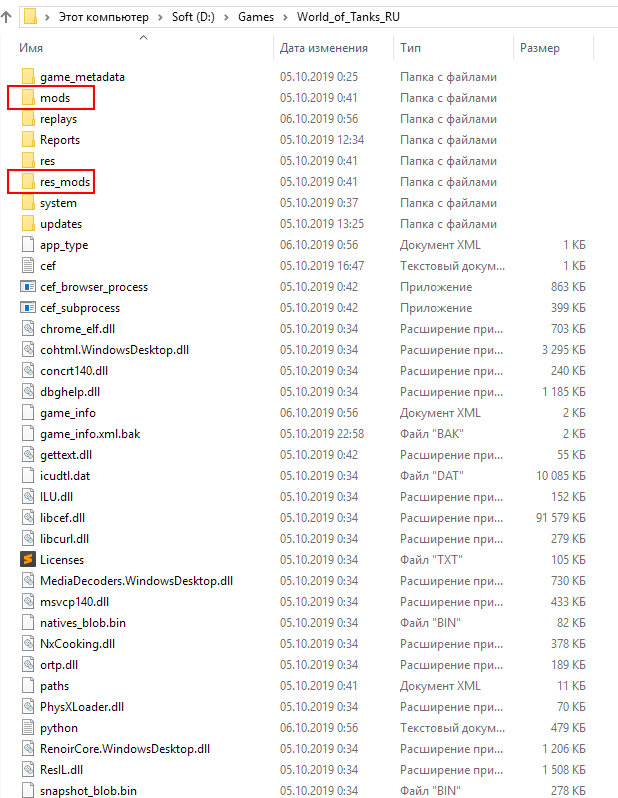This screenshot has width=618, height=798.
Task: Click size value 91 579 КБ
Action: [x=560, y=518]
